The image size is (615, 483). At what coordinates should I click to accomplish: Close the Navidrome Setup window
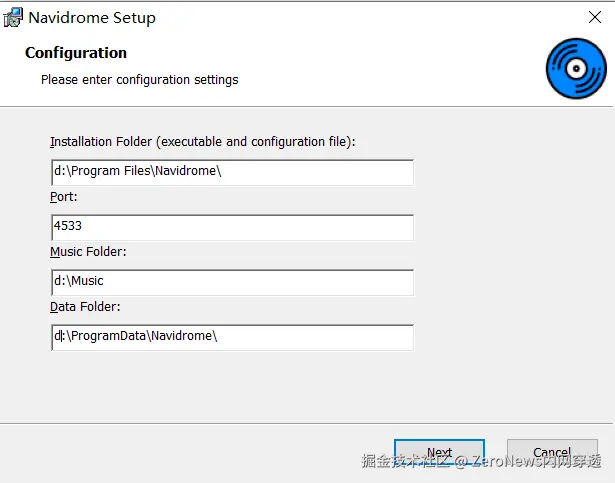coord(596,18)
